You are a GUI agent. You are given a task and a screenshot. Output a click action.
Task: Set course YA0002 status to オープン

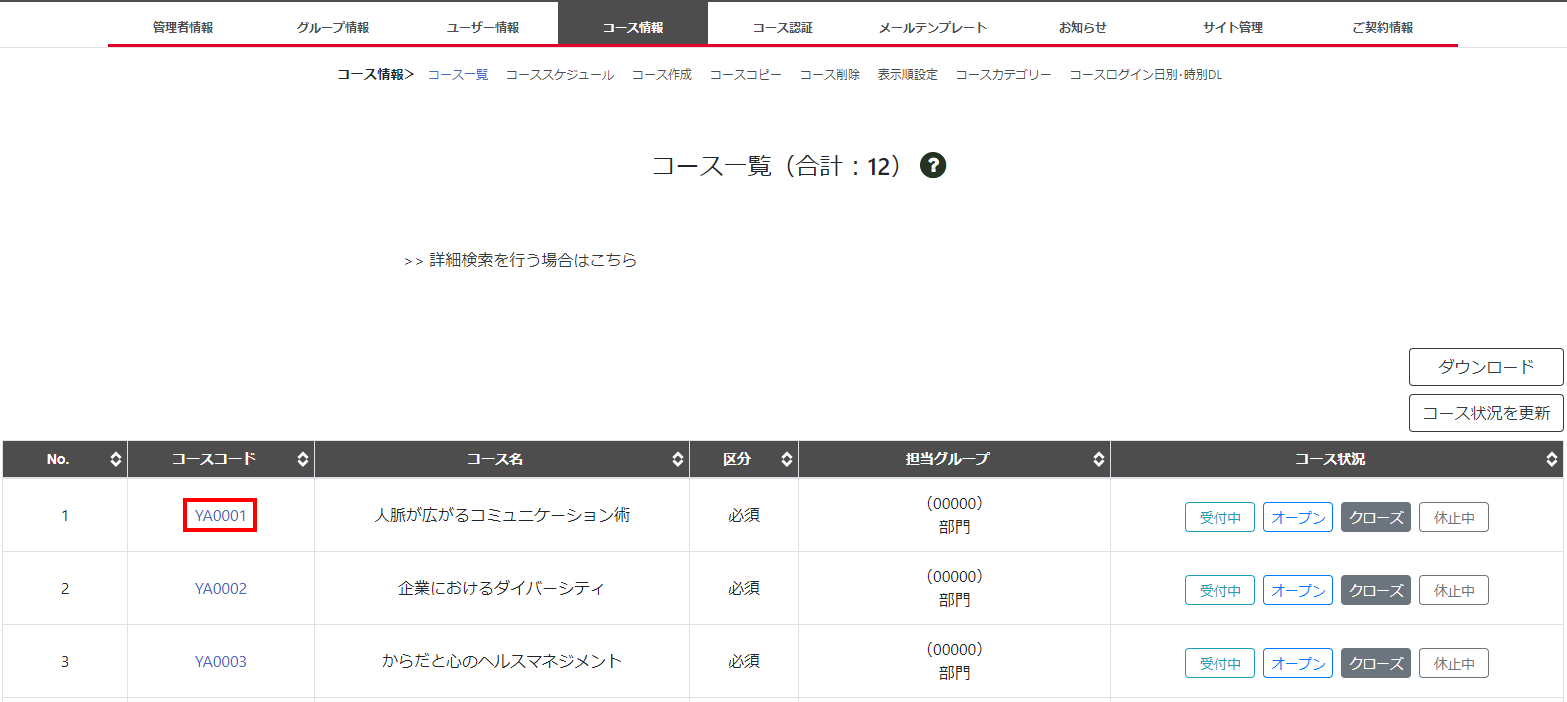[x=1298, y=591]
